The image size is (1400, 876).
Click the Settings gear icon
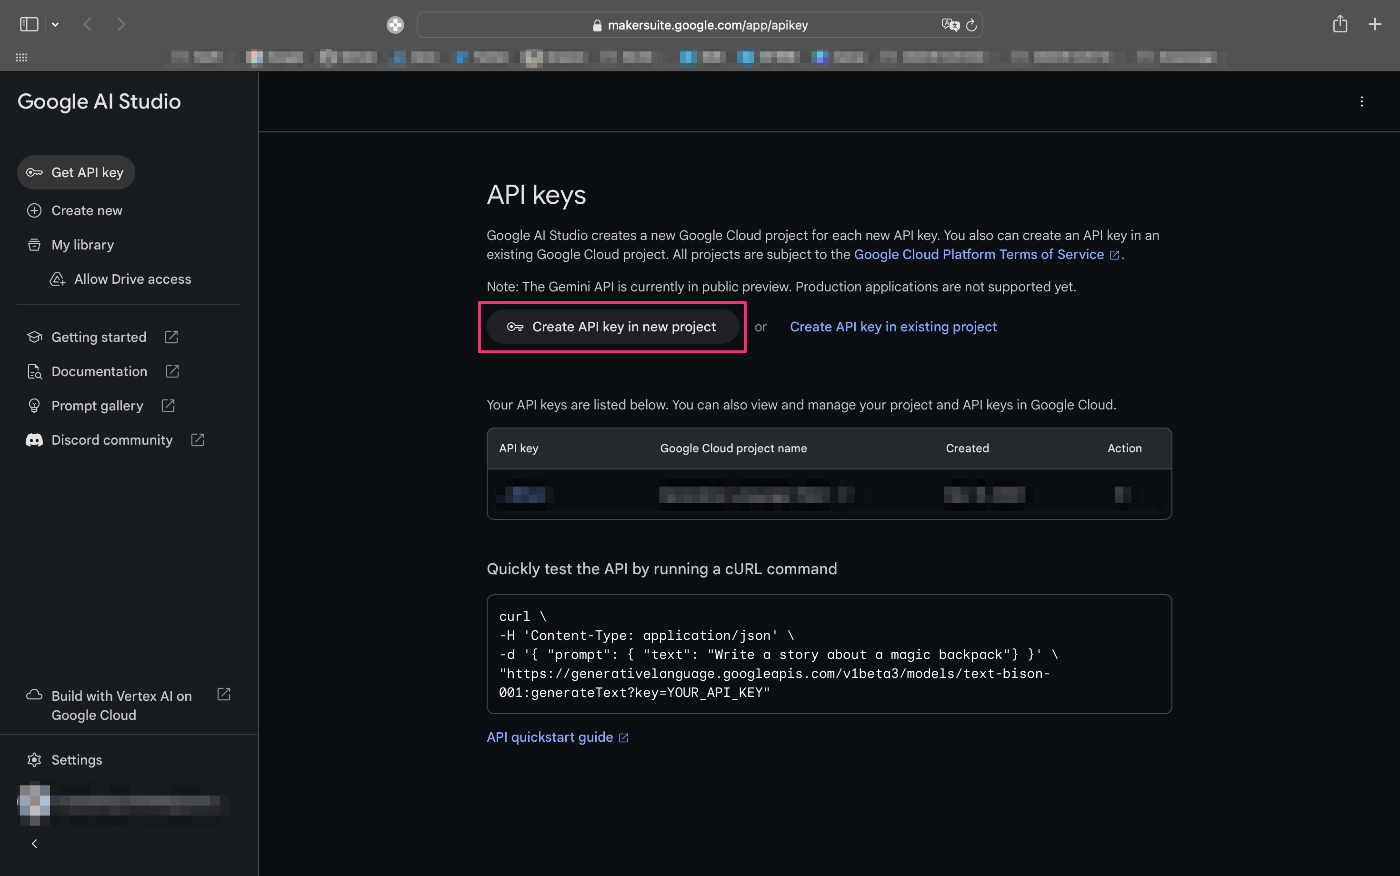[x=34, y=760]
